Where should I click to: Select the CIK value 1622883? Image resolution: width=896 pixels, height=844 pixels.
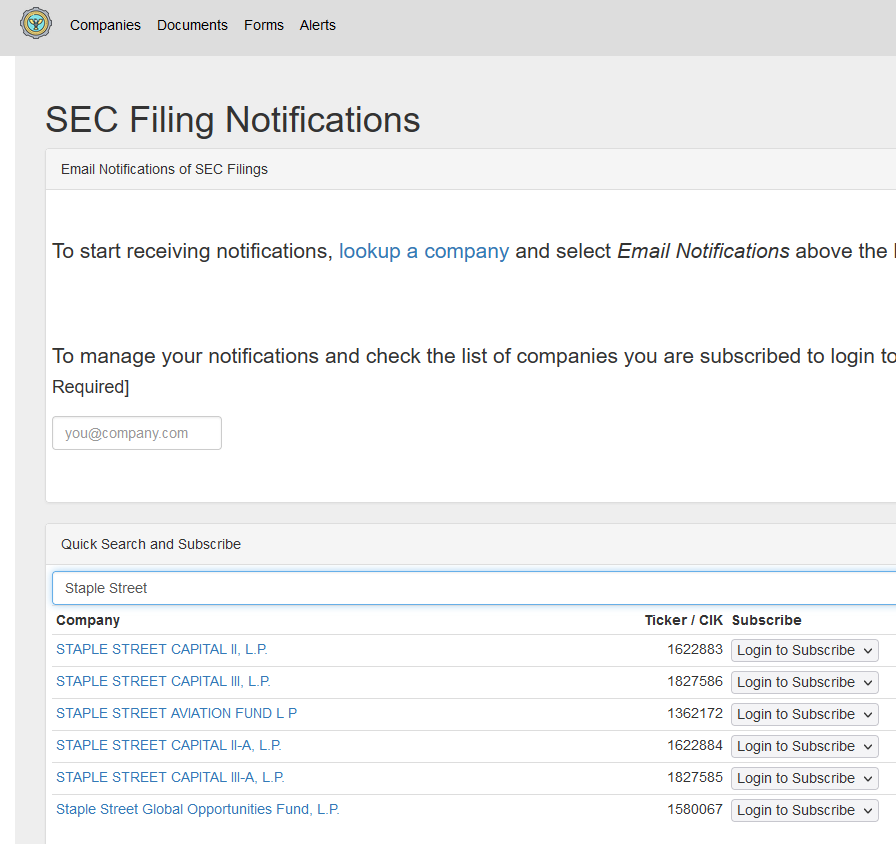(x=695, y=649)
